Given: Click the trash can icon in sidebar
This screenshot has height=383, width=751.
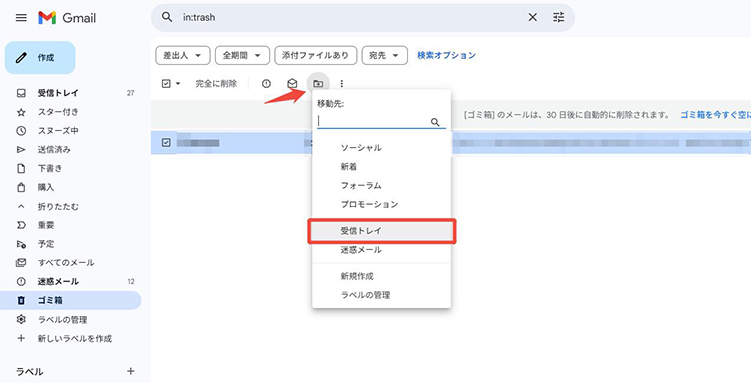Looking at the screenshot, I should pyautogui.click(x=21, y=301).
